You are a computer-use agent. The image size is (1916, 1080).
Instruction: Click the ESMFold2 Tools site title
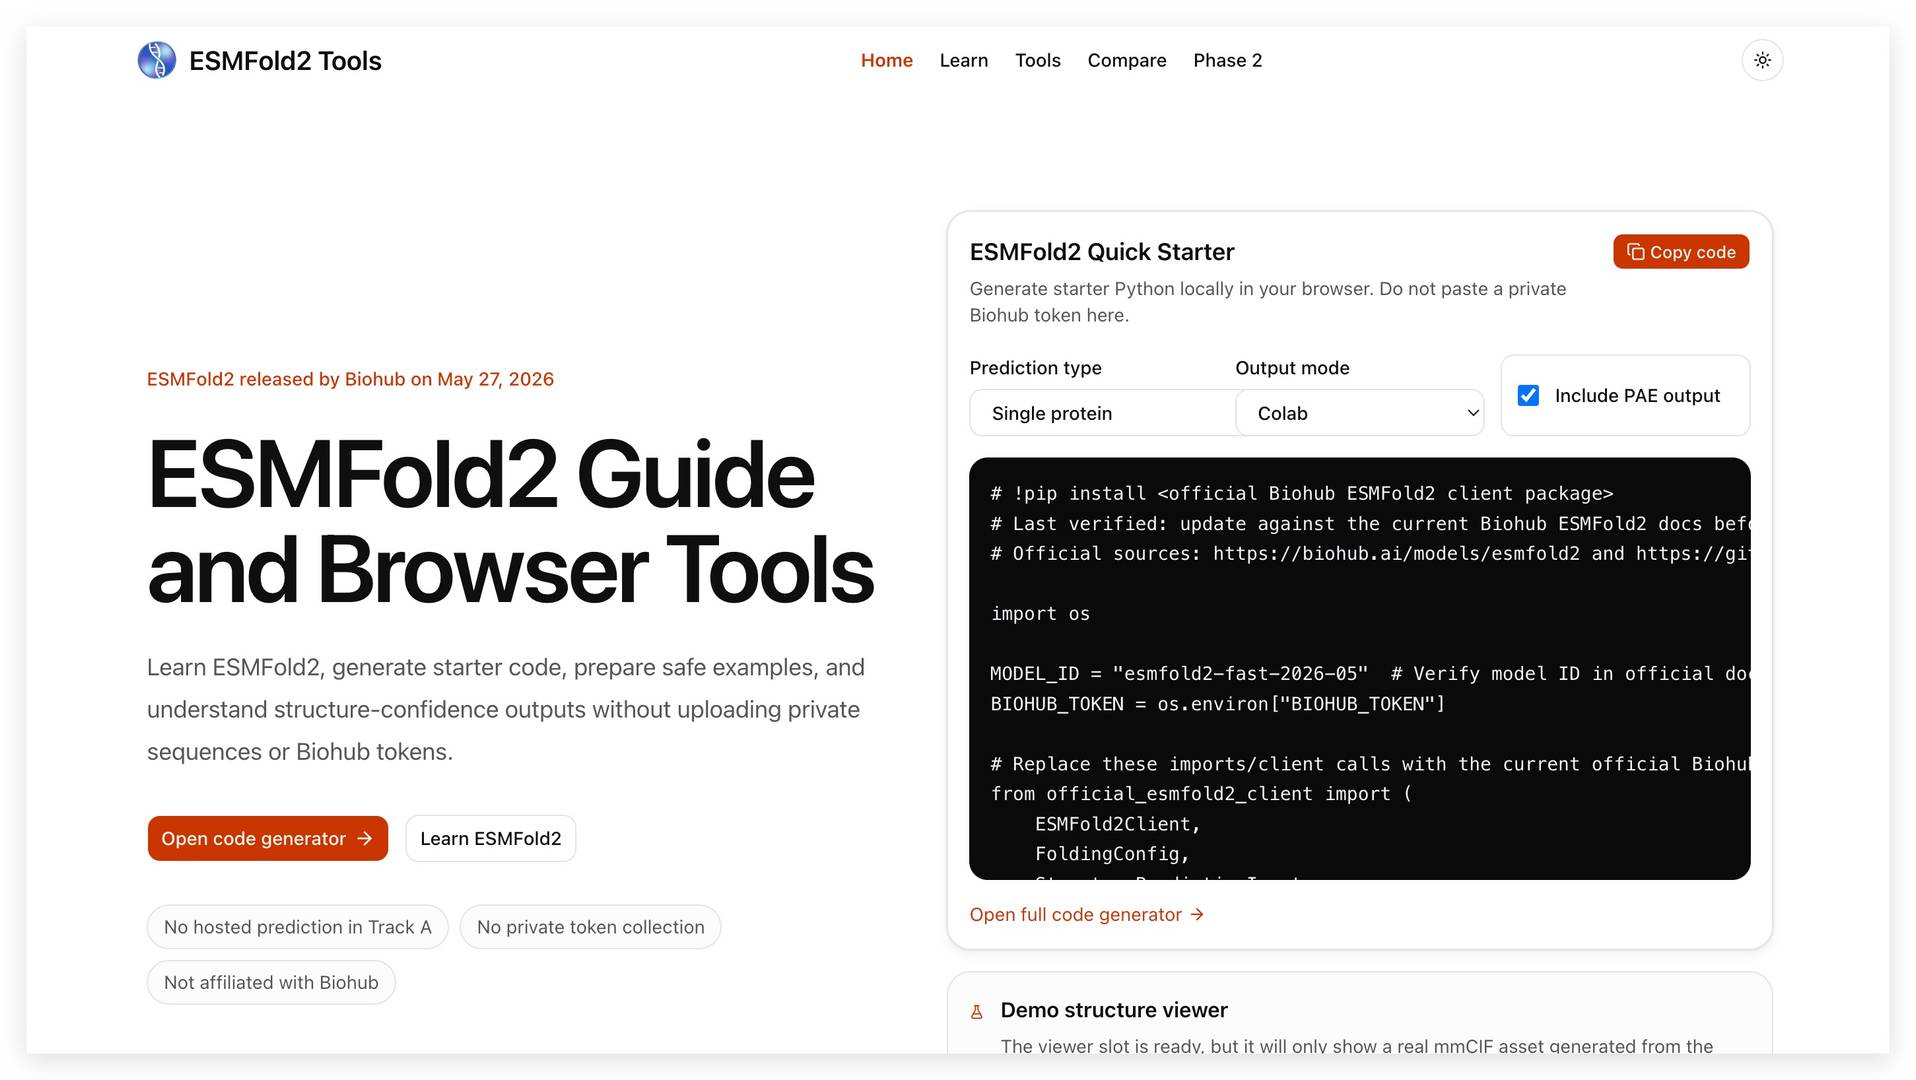tap(285, 60)
